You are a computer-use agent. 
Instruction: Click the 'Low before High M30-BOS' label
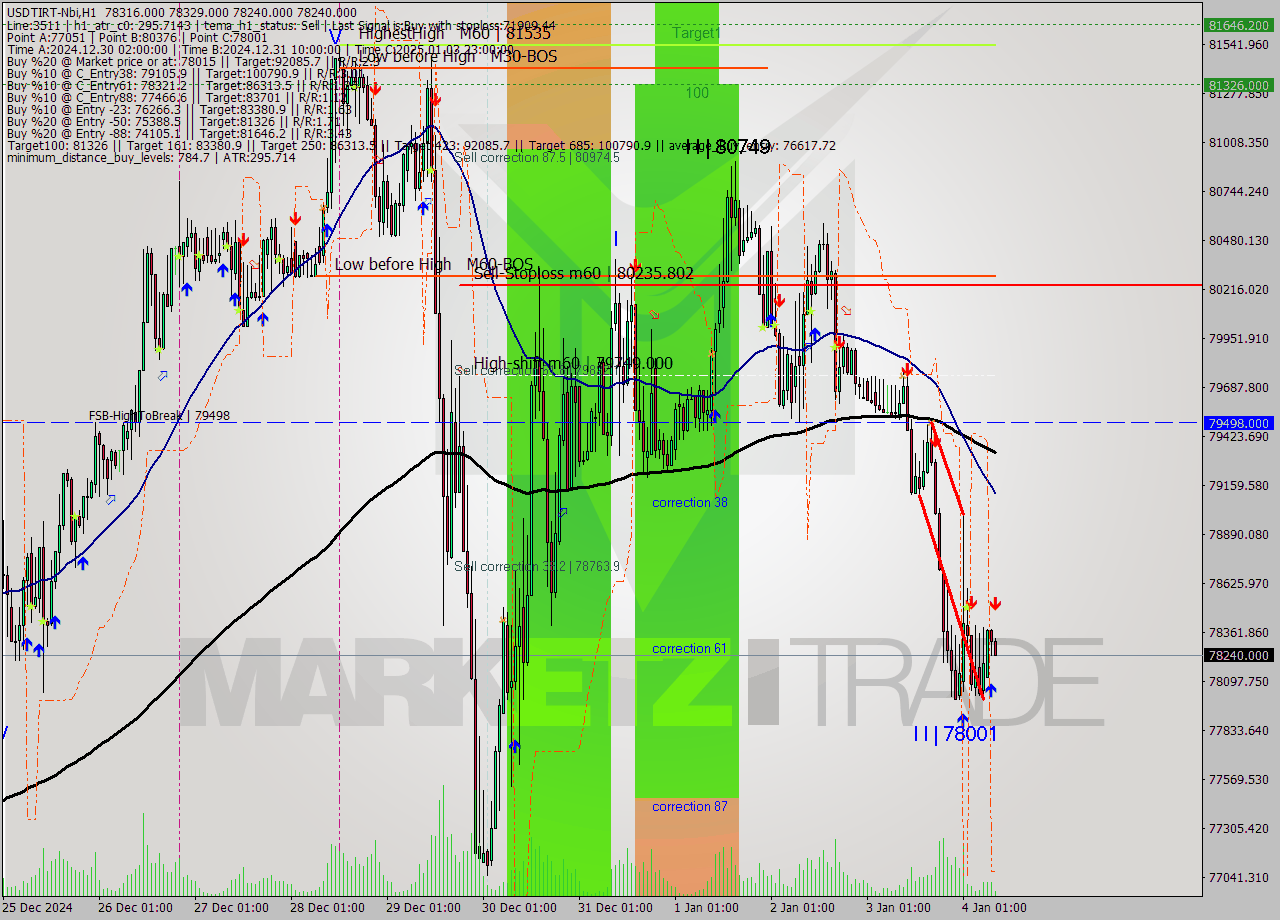click(x=458, y=57)
